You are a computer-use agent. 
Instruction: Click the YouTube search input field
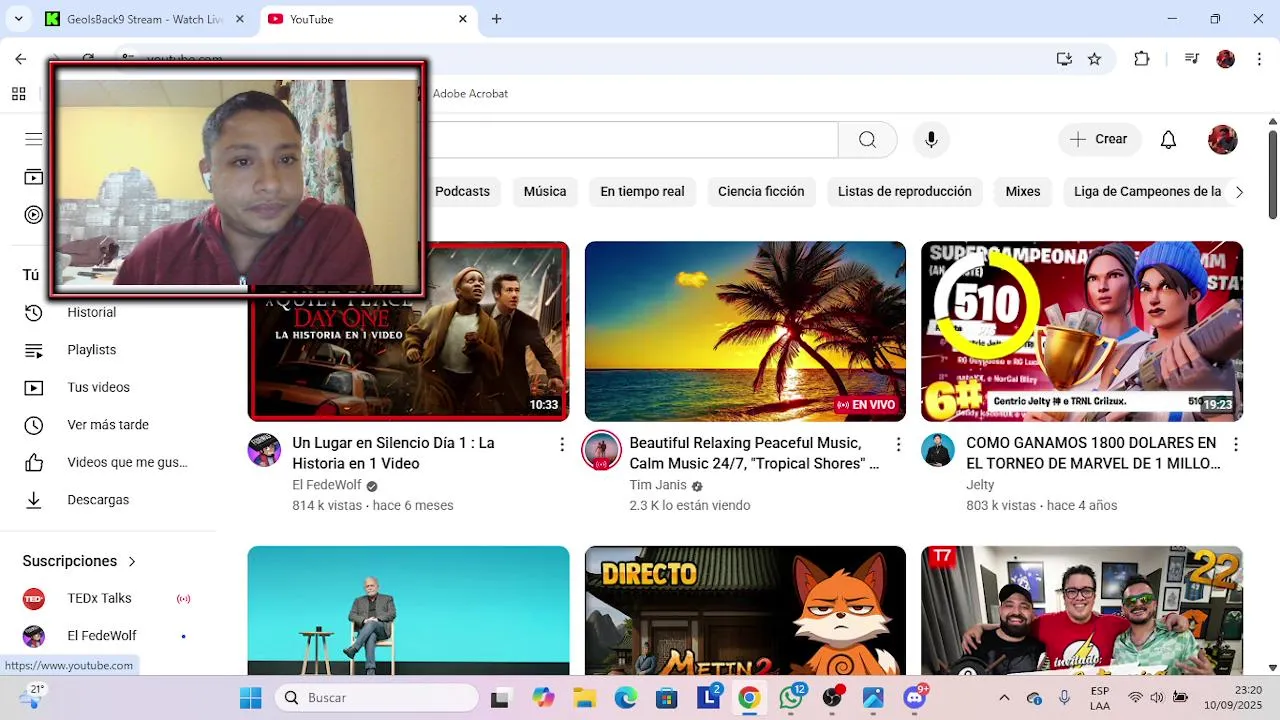(633, 140)
